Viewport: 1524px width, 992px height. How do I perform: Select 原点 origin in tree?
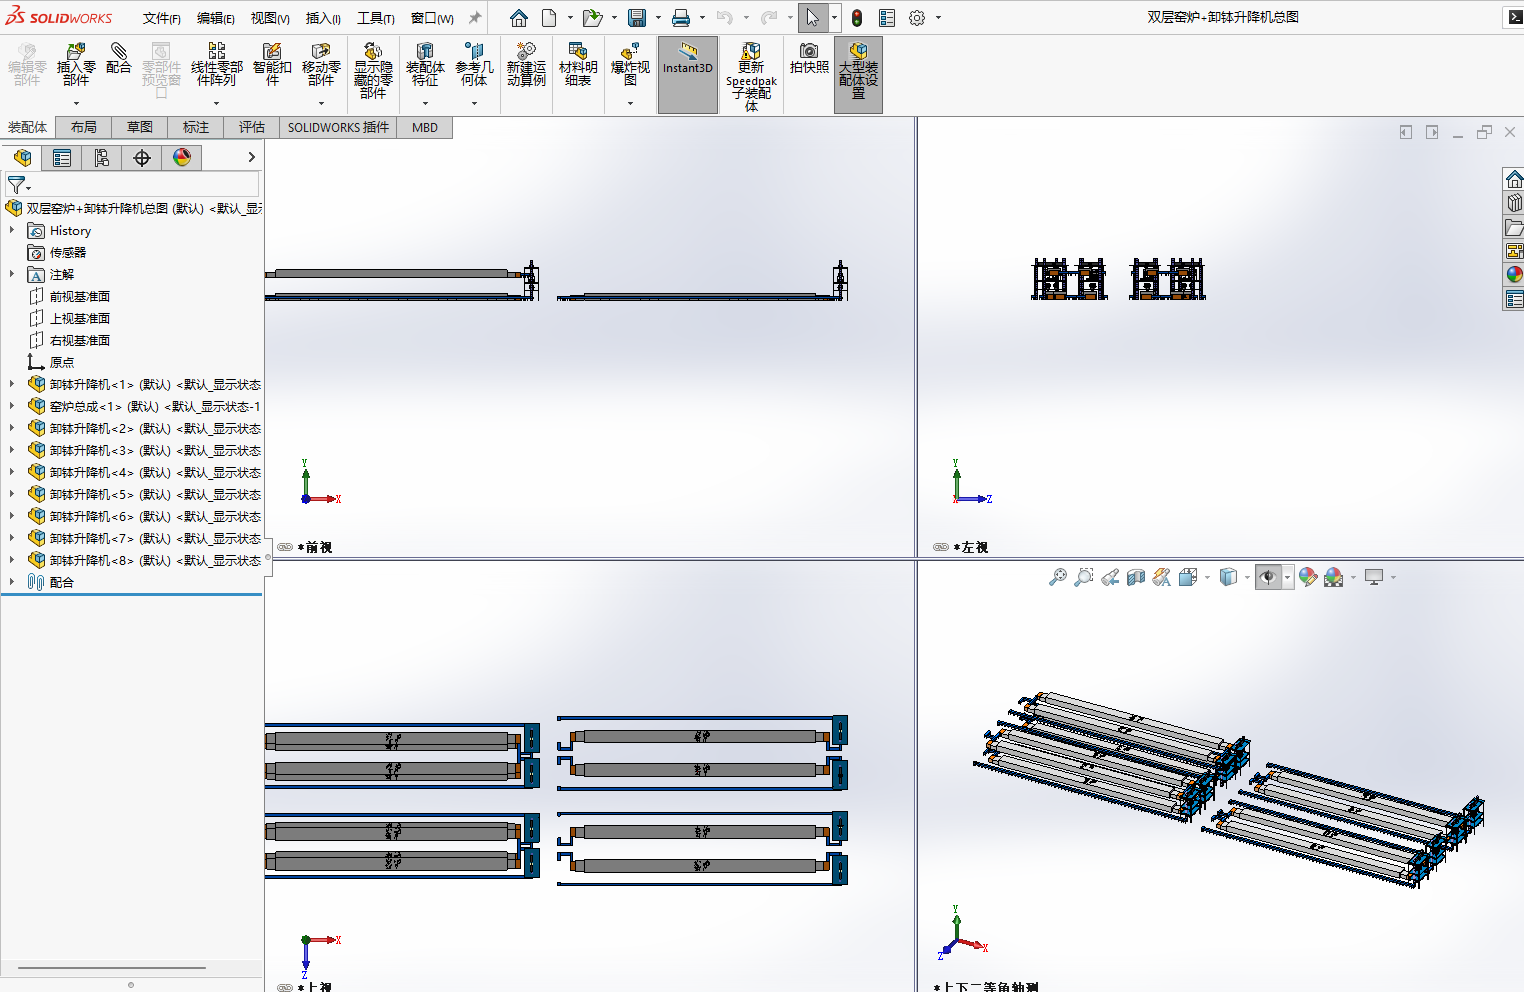coord(62,362)
